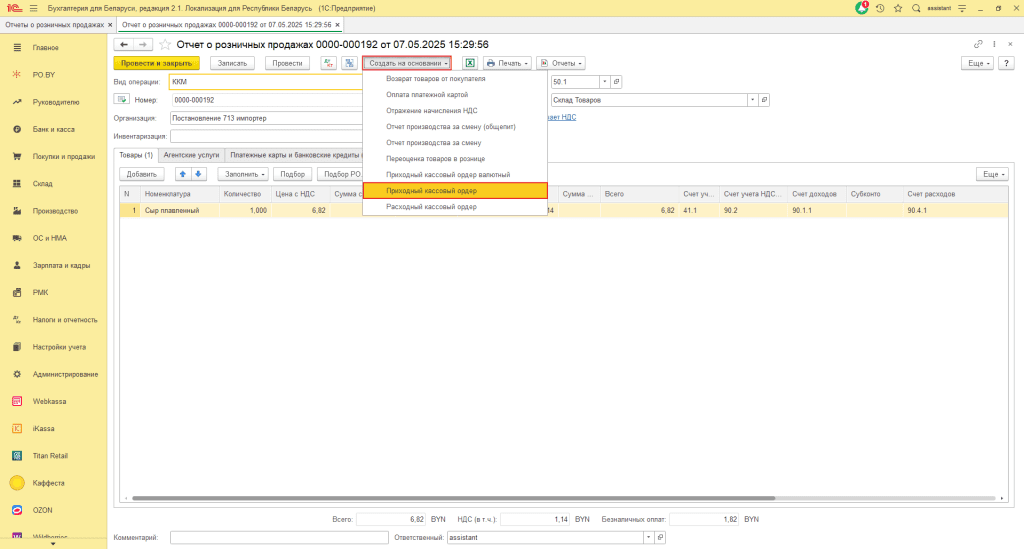Open the Печать dropdown
Image resolution: width=1024 pixels, height=549 pixels.
[x=507, y=63]
